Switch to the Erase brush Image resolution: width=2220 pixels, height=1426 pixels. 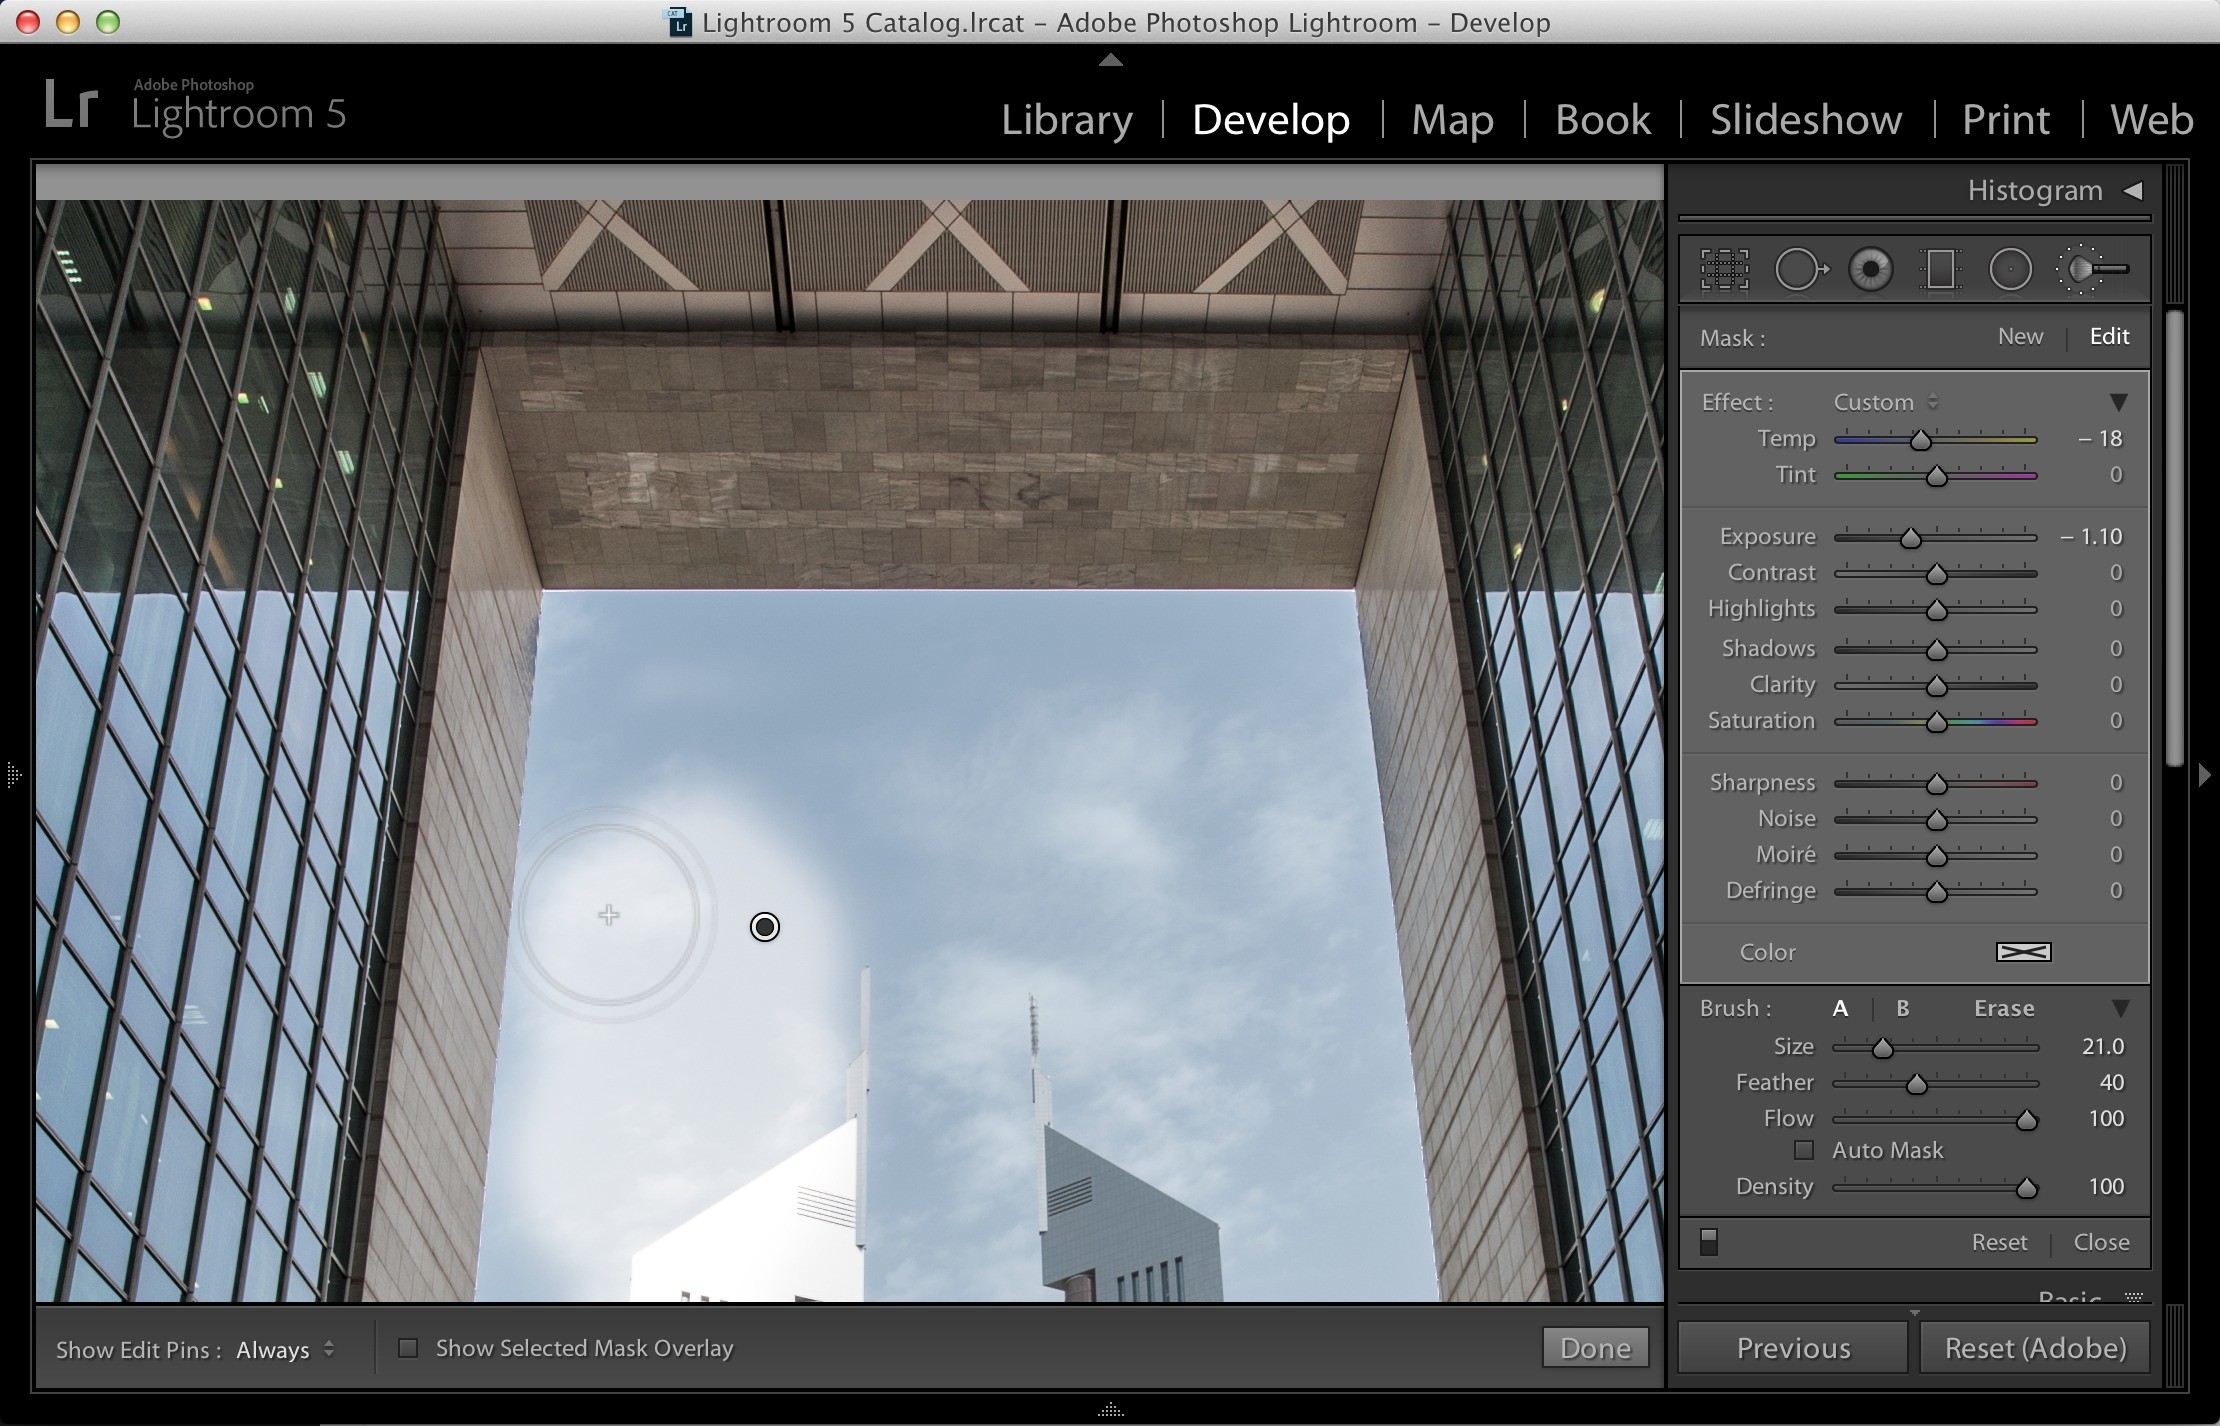point(2004,1008)
